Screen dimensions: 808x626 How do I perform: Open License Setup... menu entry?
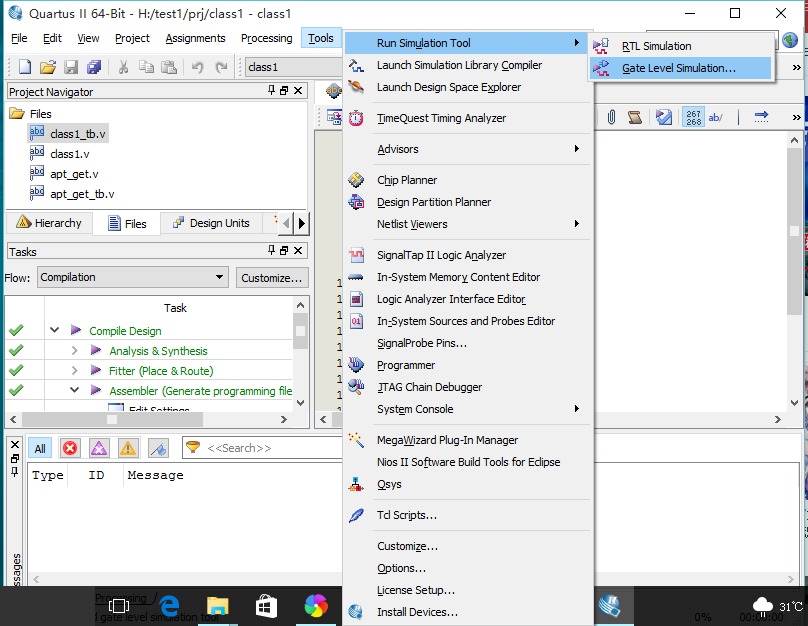[x=468, y=590]
